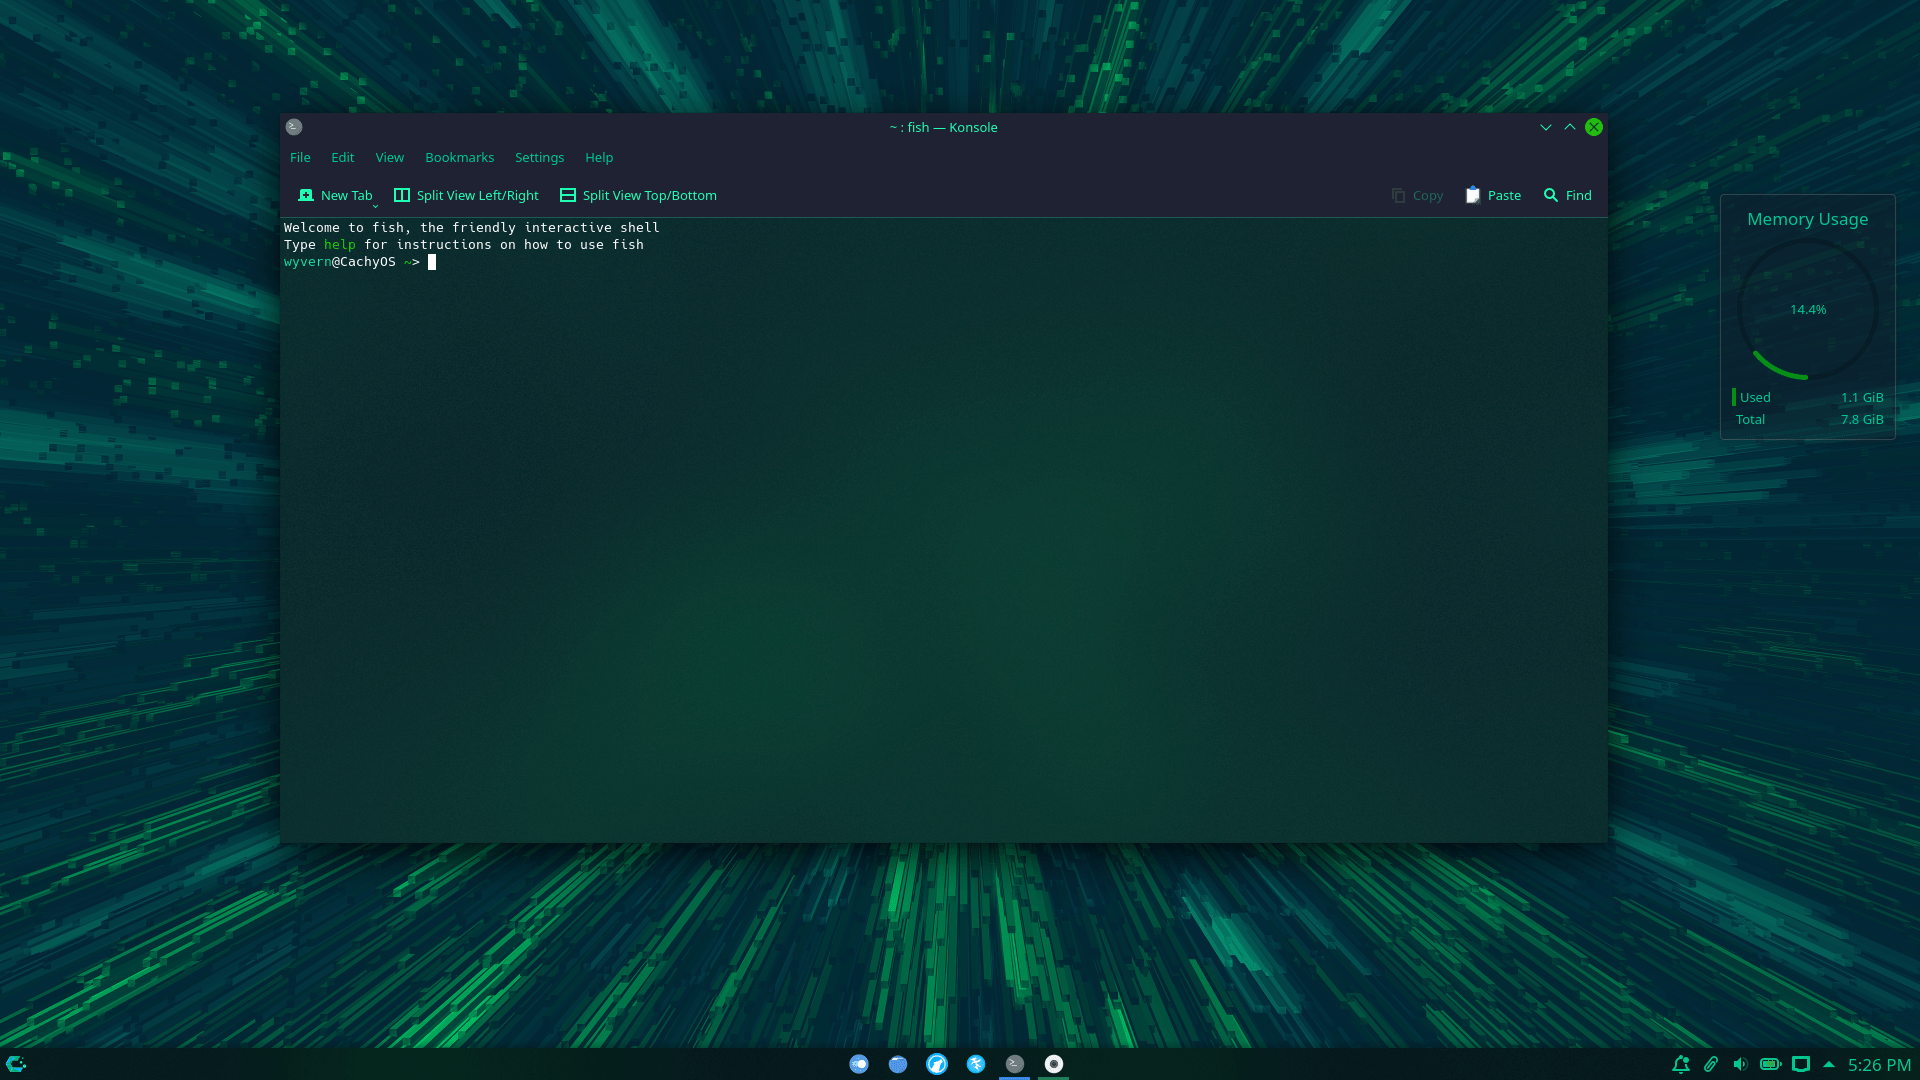Open the blue file manager taskbar icon
The image size is (1920, 1080).
(x=898, y=1064)
